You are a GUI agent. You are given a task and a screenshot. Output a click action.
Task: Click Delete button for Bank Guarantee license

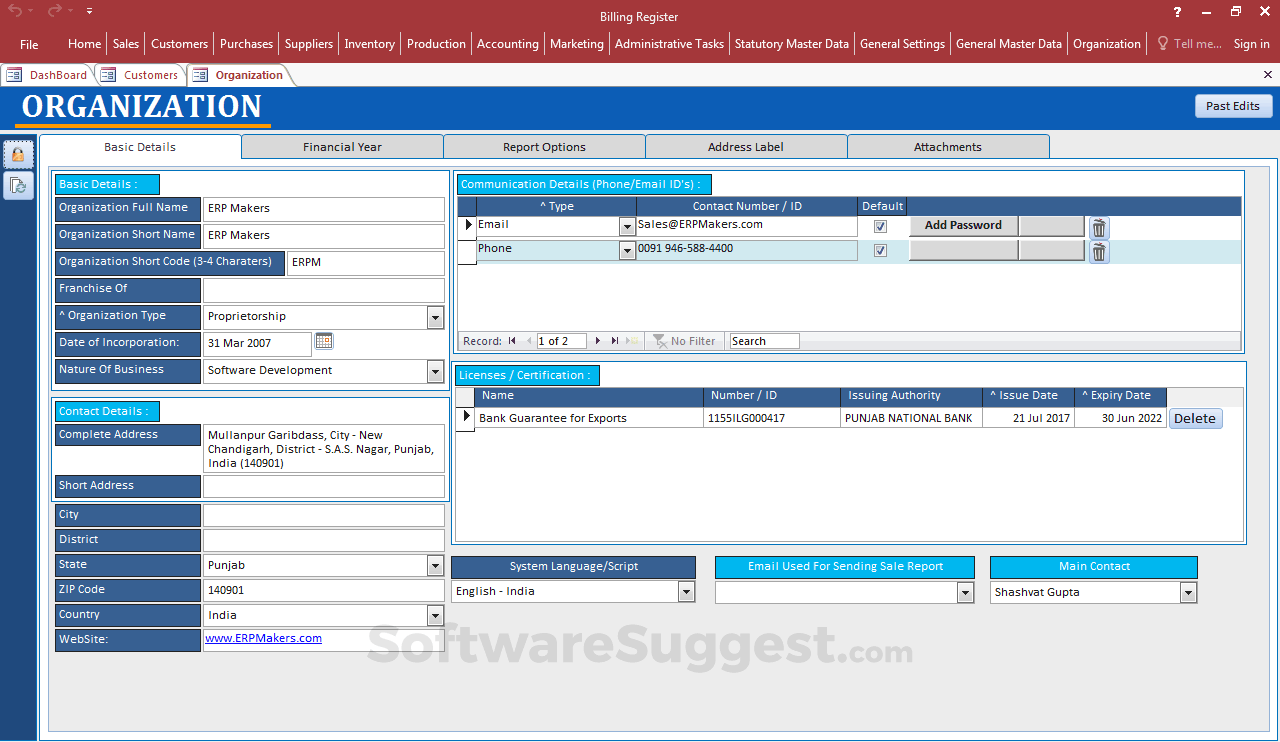[x=1195, y=419]
